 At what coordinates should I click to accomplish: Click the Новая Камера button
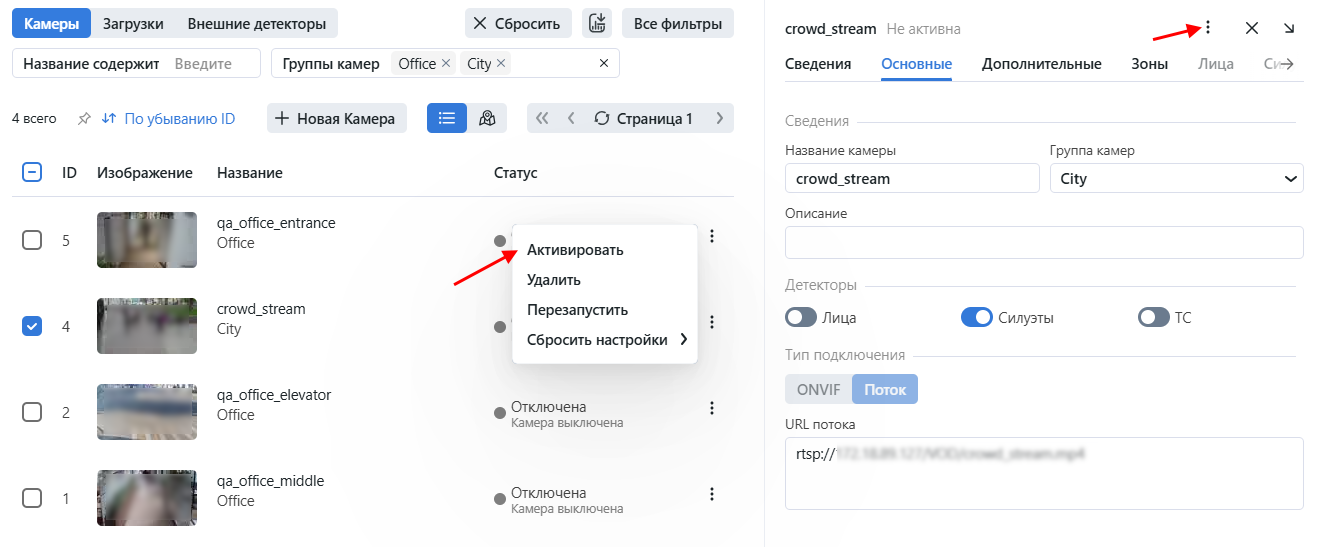point(336,118)
